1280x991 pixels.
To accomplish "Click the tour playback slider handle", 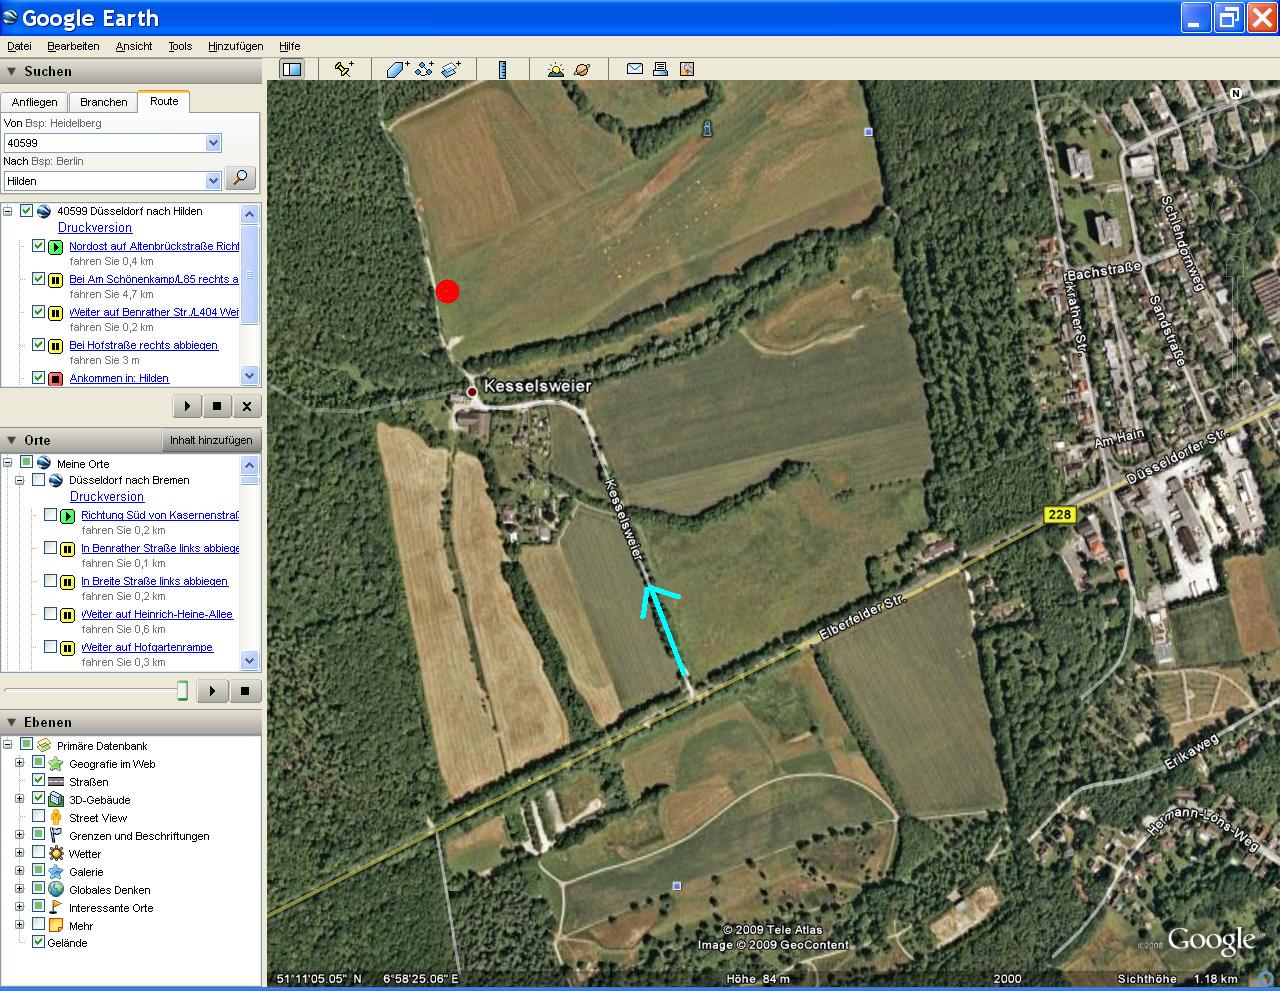I will pos(182,691).
